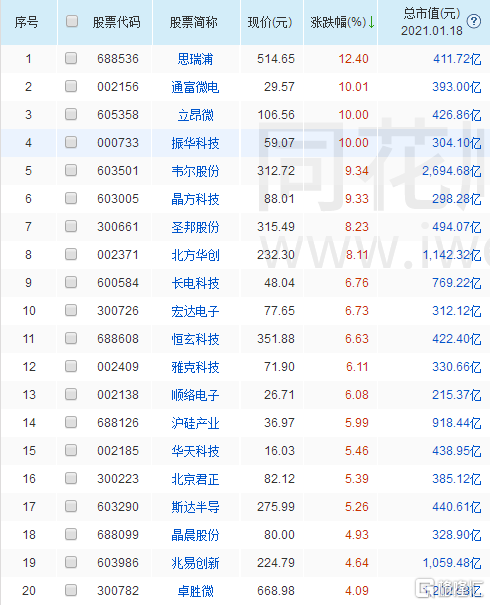Select the checkbox for row 603501

(71, 170)
